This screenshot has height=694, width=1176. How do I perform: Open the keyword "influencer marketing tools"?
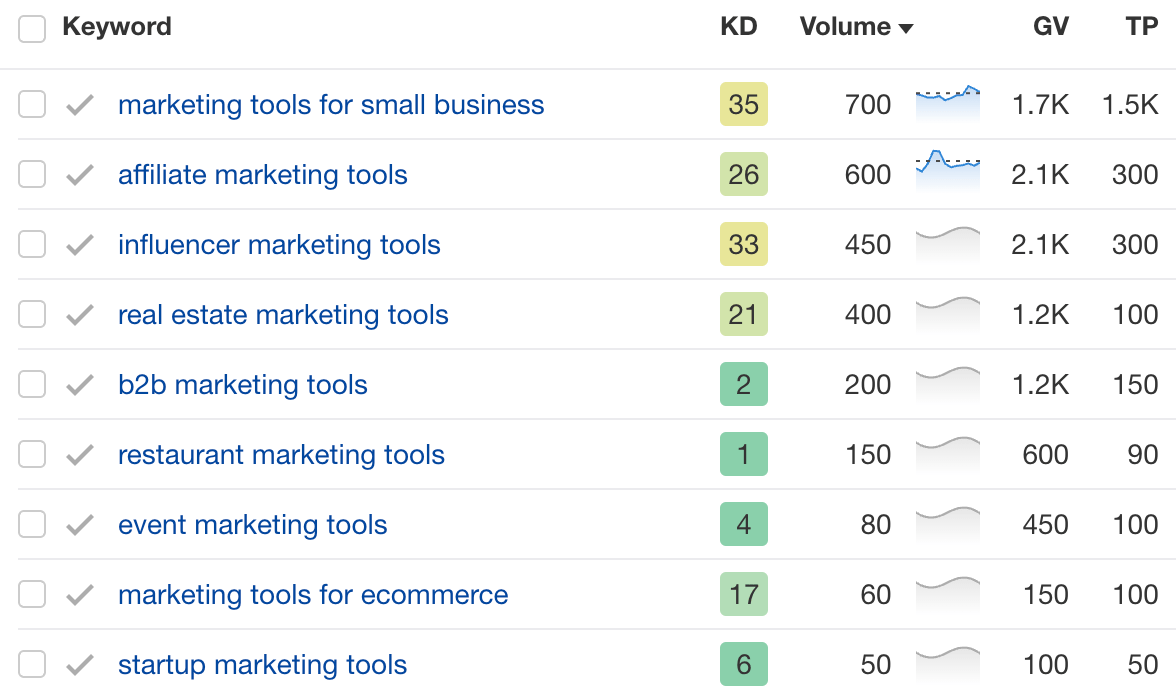[x=280, y=244]
